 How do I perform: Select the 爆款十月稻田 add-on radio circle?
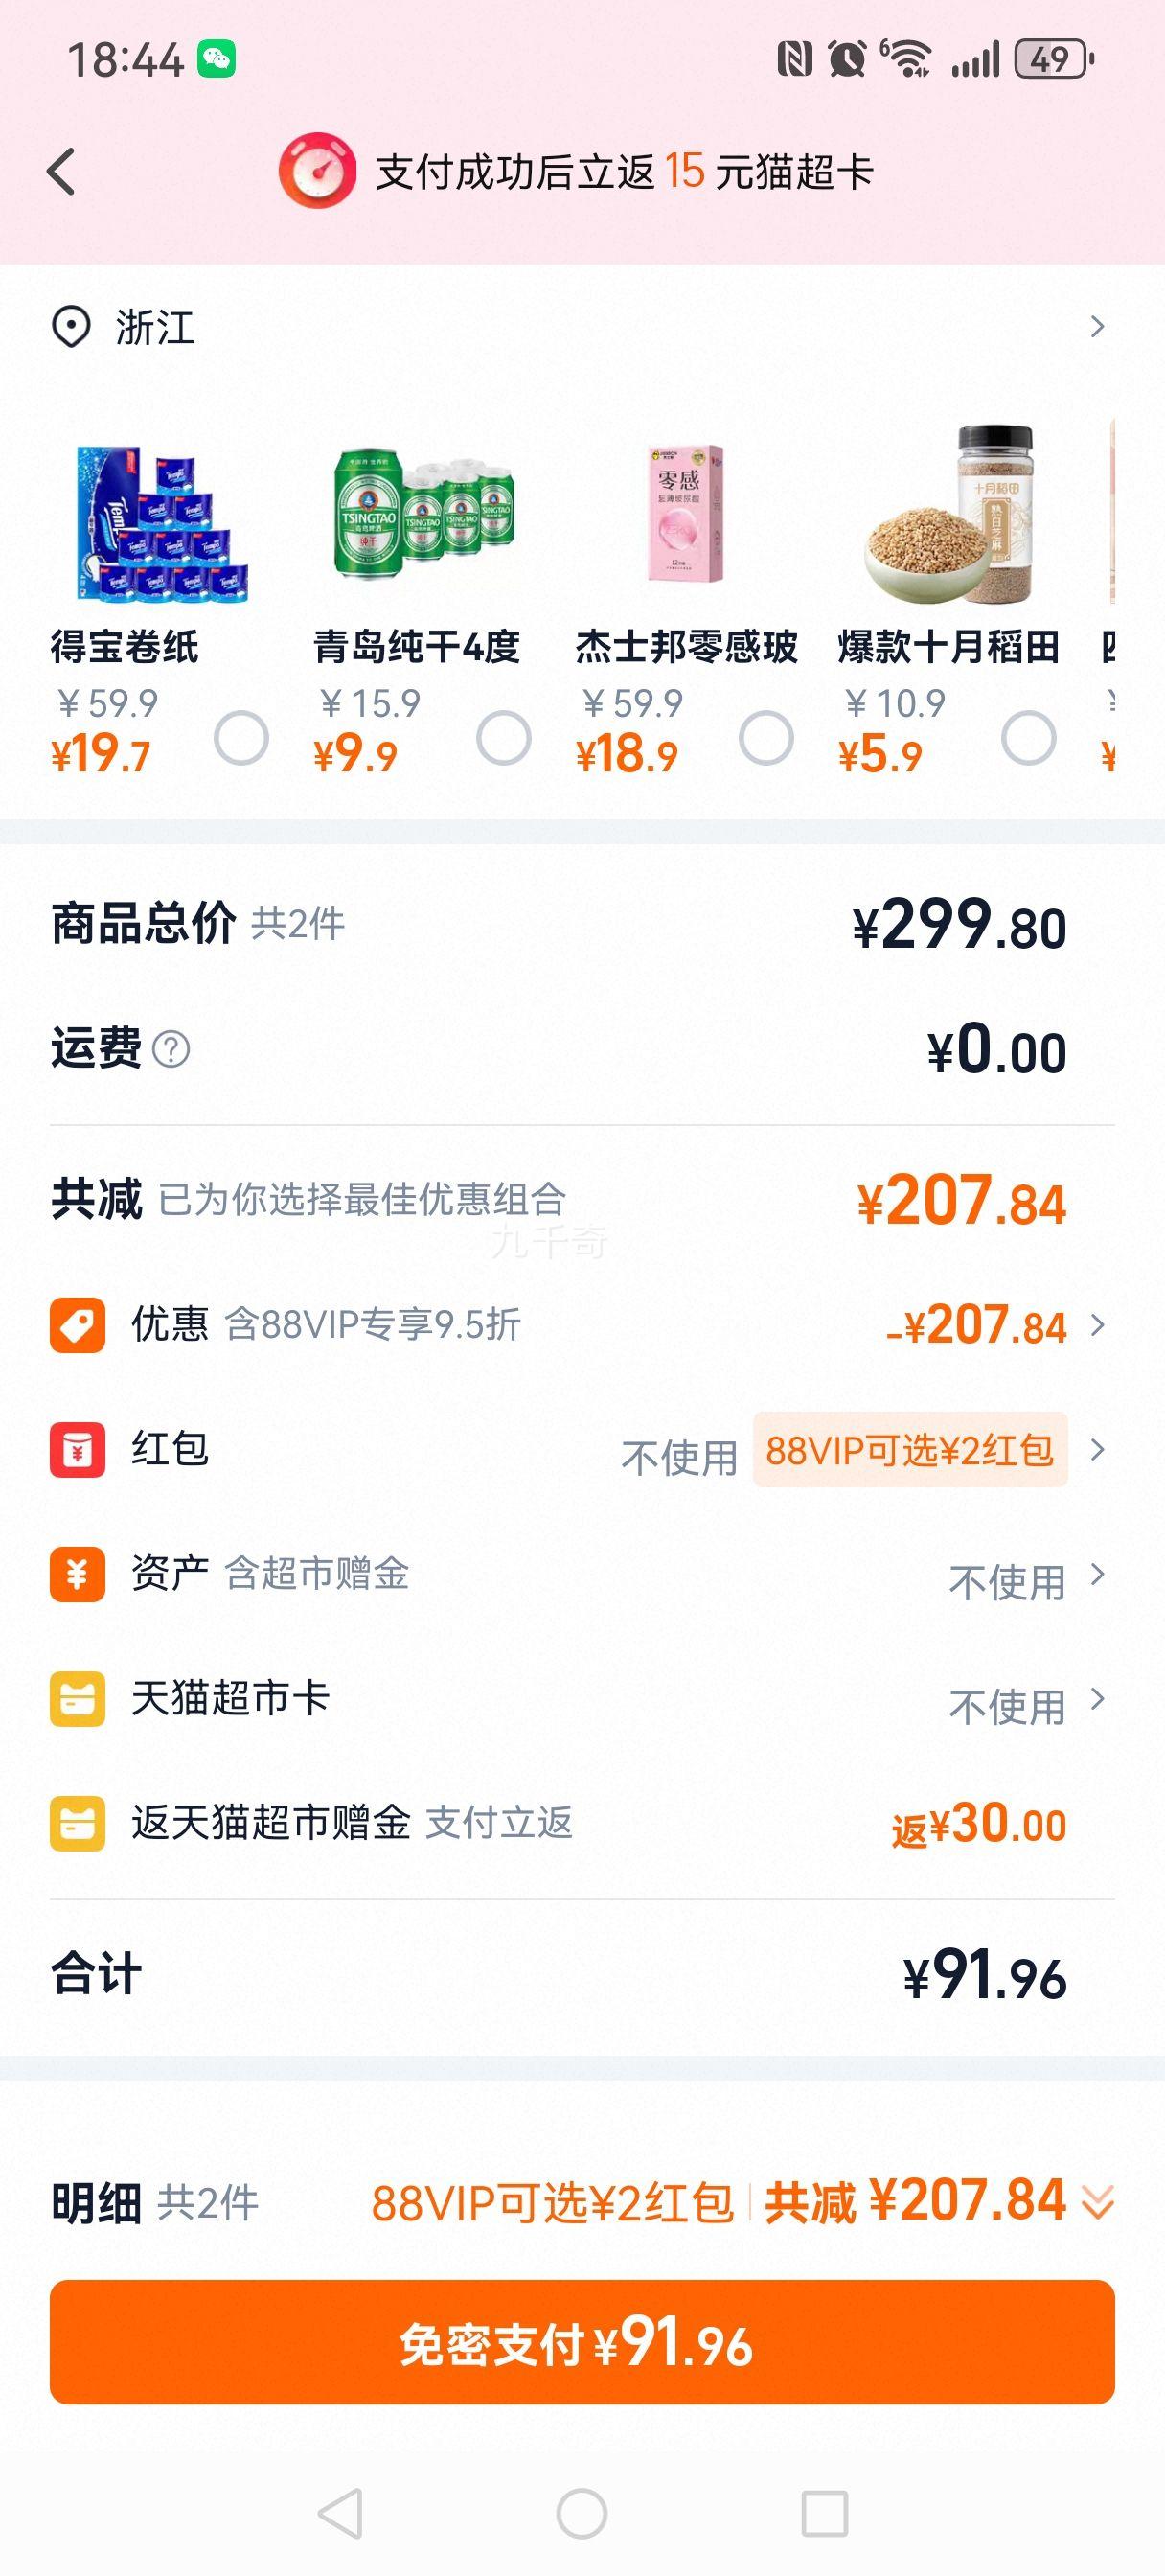point(1029,738)
